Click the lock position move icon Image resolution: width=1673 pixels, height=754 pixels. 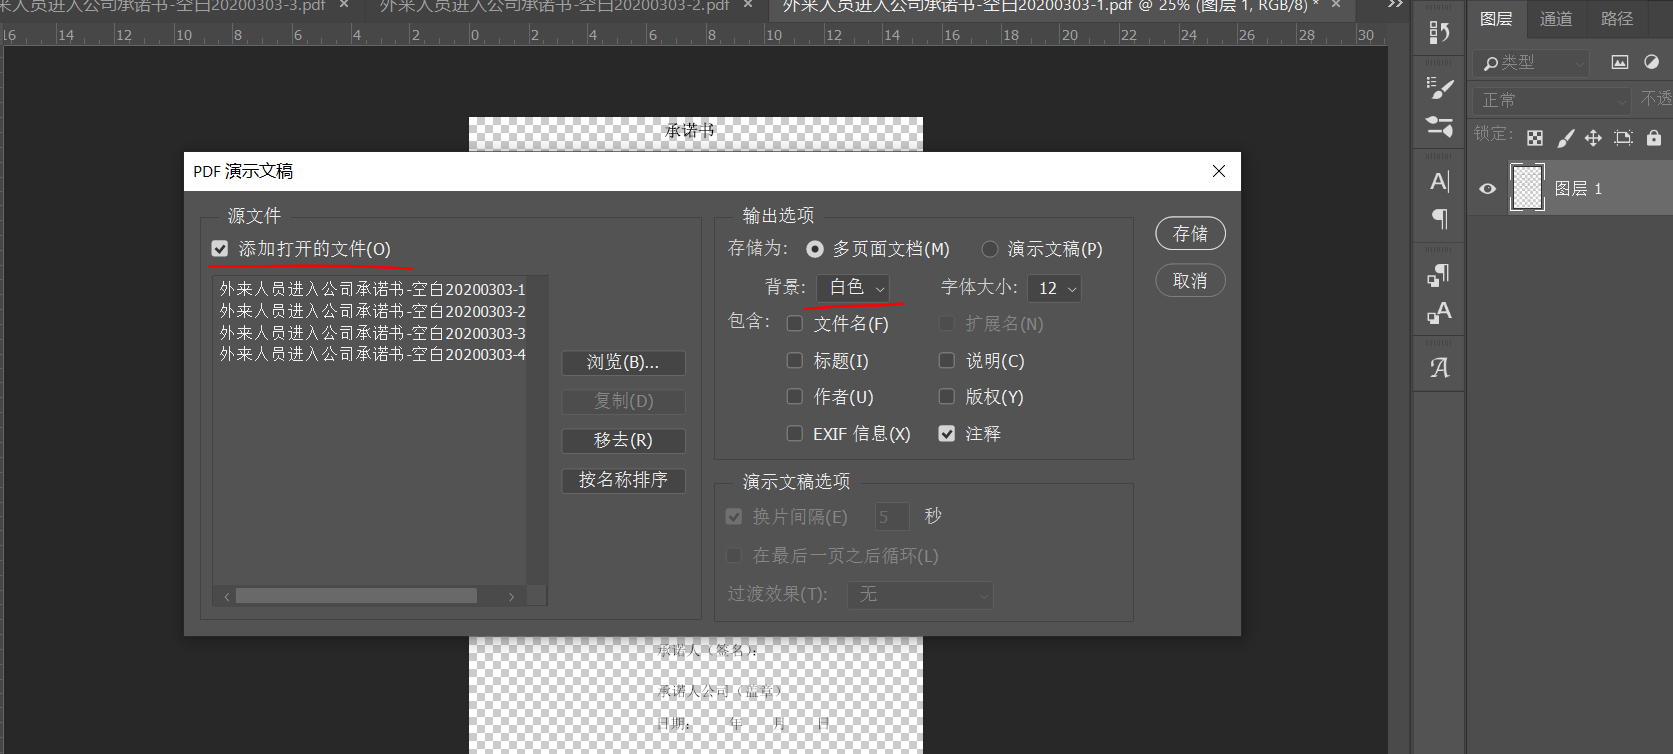1593,138
